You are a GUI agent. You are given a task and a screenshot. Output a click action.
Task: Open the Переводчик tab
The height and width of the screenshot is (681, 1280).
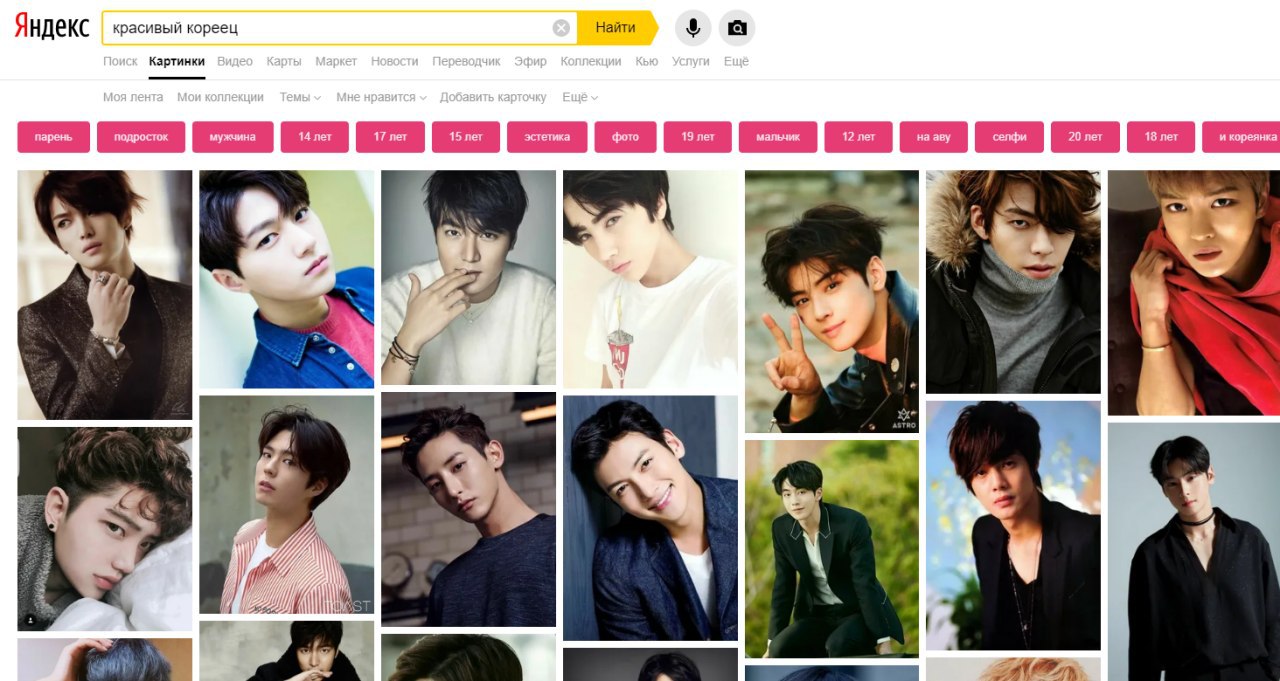pyautogui.click(x=466, y=61)
